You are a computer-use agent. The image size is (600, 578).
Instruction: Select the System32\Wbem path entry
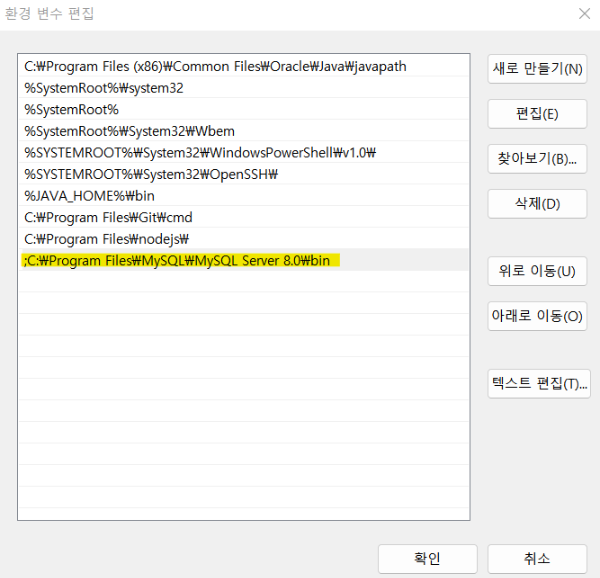coord(244,131)
